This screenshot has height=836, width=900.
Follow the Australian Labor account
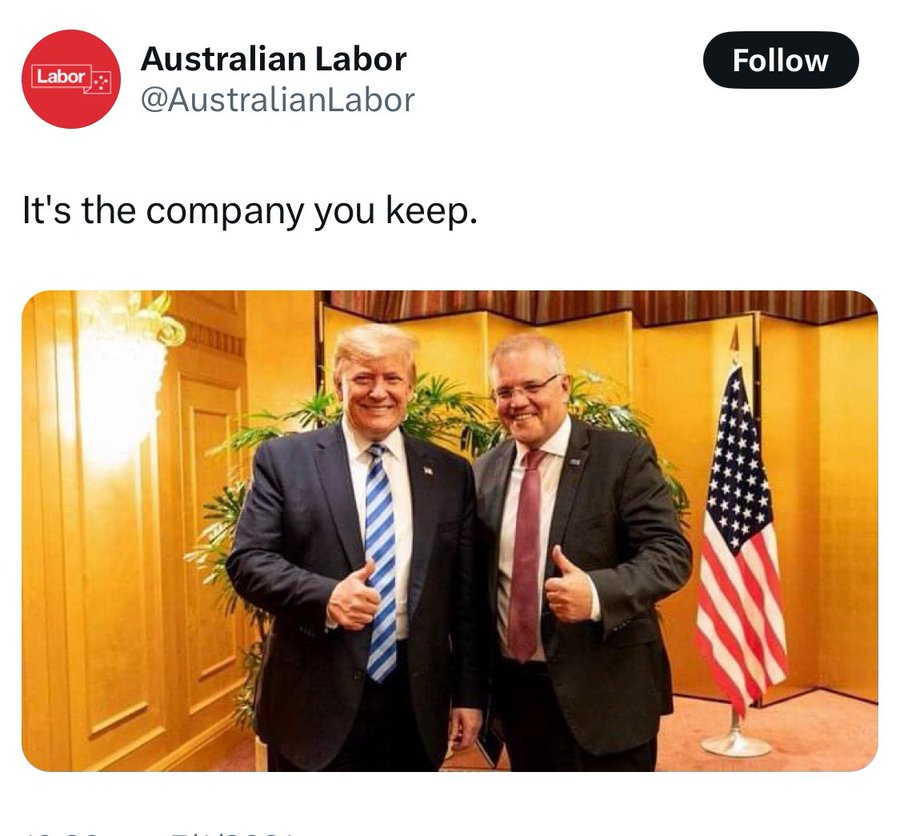click(x=781, y=60)
